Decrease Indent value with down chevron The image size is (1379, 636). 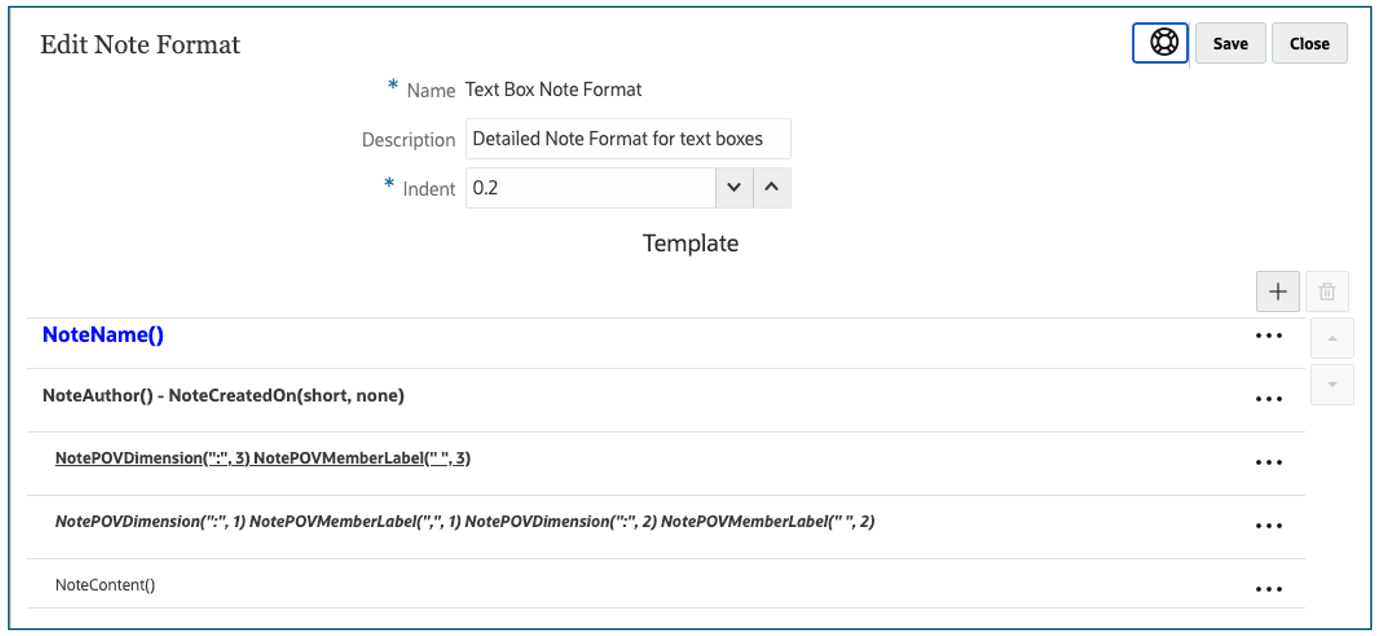click(734, 188)
